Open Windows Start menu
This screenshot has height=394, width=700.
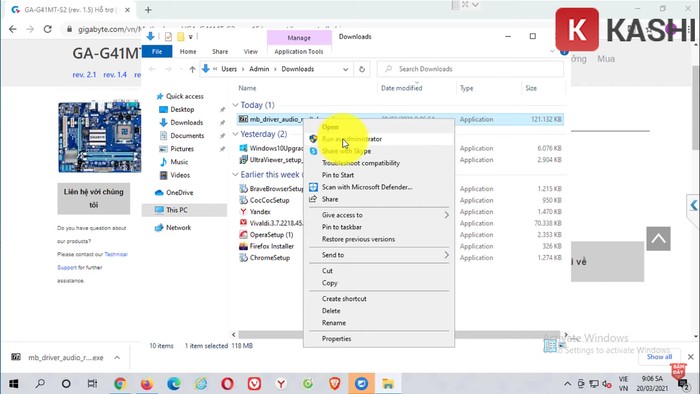tap(13, 384)
